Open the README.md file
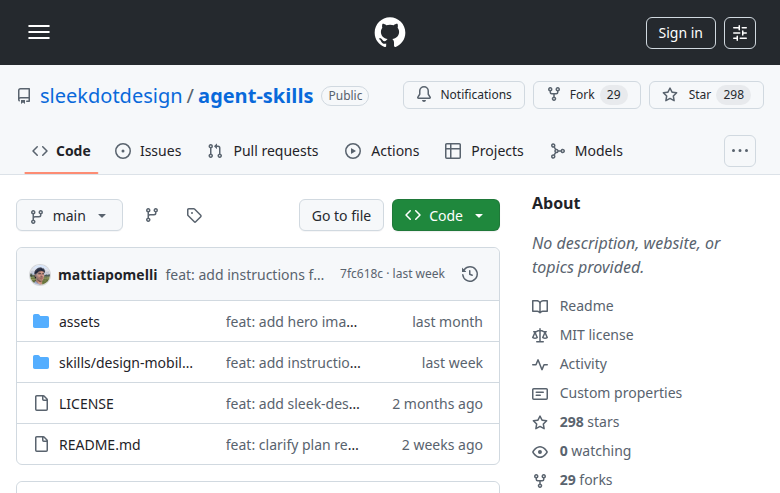This screenshot has height=493, width=780. point(99,445)
